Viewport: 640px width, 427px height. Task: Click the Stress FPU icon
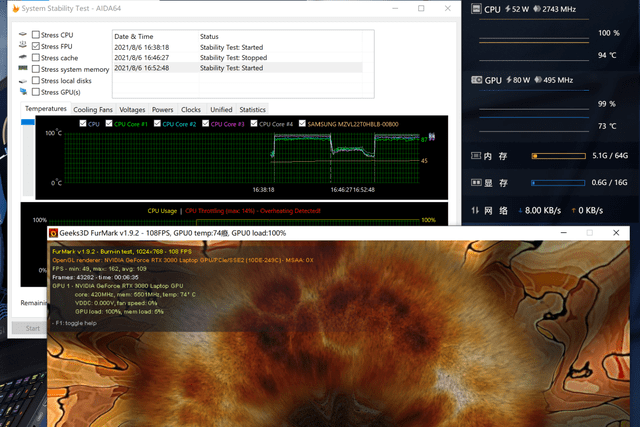pyautogui.click(x=23, y=45)
